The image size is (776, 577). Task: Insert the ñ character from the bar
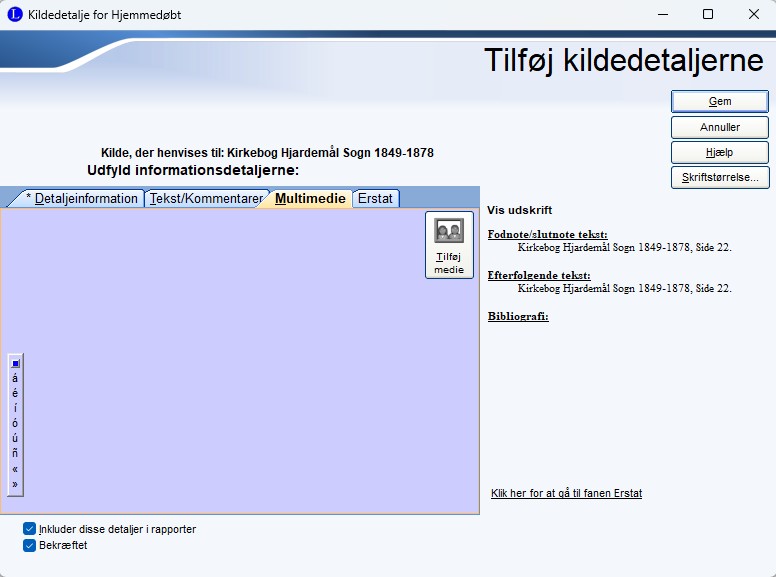15,454
